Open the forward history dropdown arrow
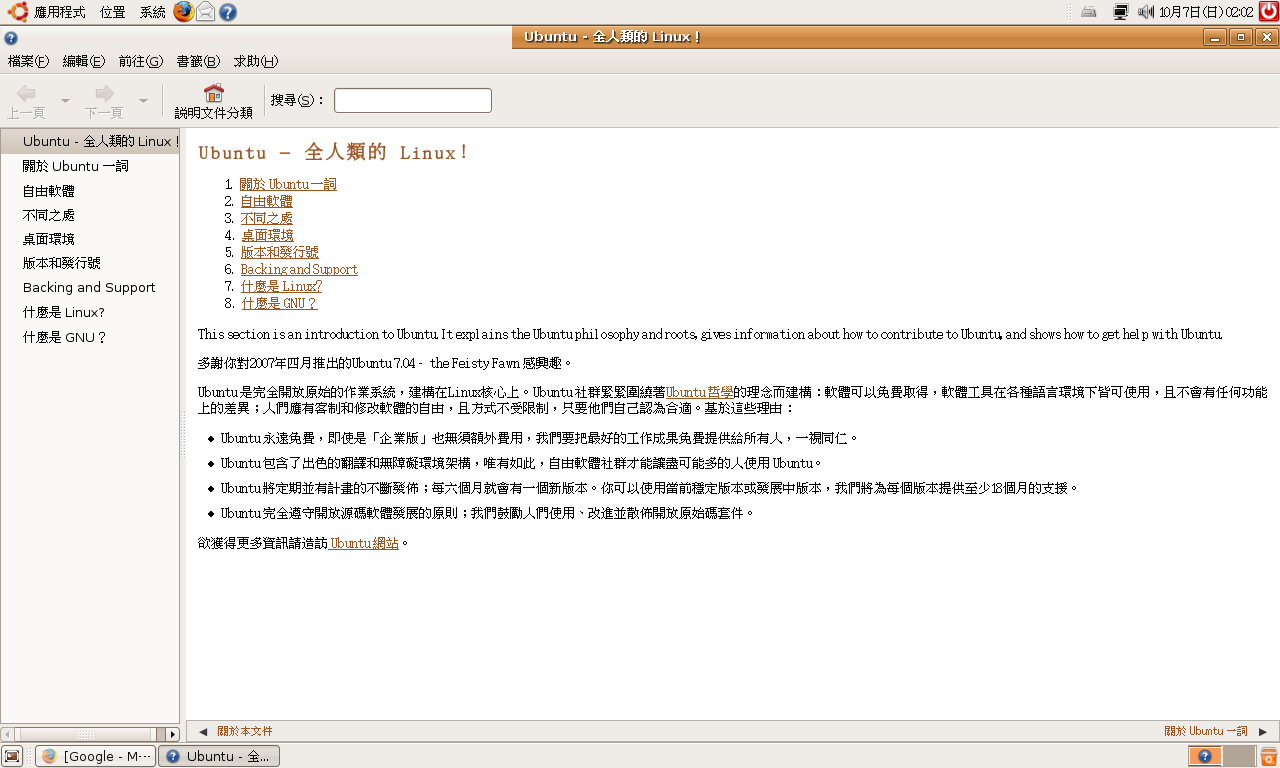The height and width of the screenshot is (768, 1280). [143, 101]
